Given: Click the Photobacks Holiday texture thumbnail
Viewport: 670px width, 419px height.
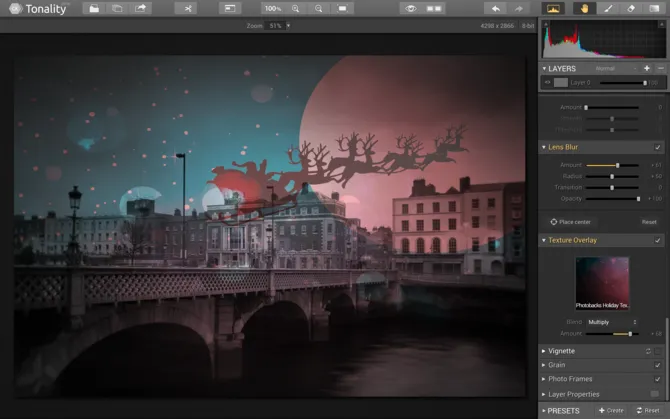Looking at the screenshot, I should (x=602, y=282).
